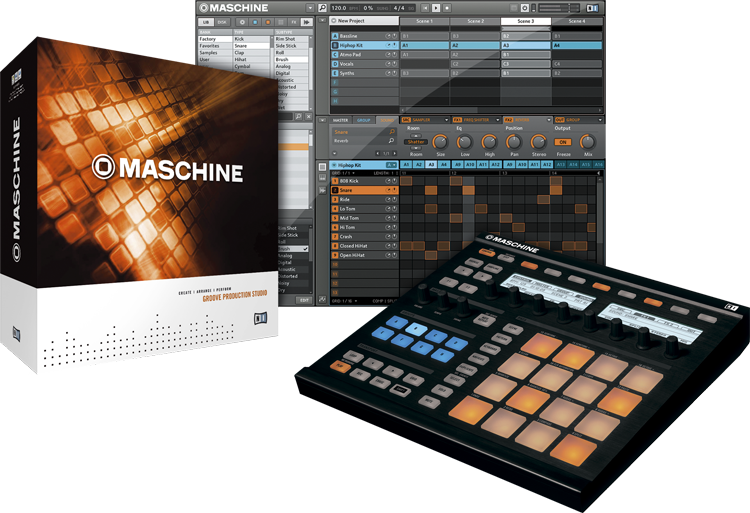The image size is (750, 513).
Task: Click the follow-playhead icon in pattern sidebar
Action: click(322, 190)
